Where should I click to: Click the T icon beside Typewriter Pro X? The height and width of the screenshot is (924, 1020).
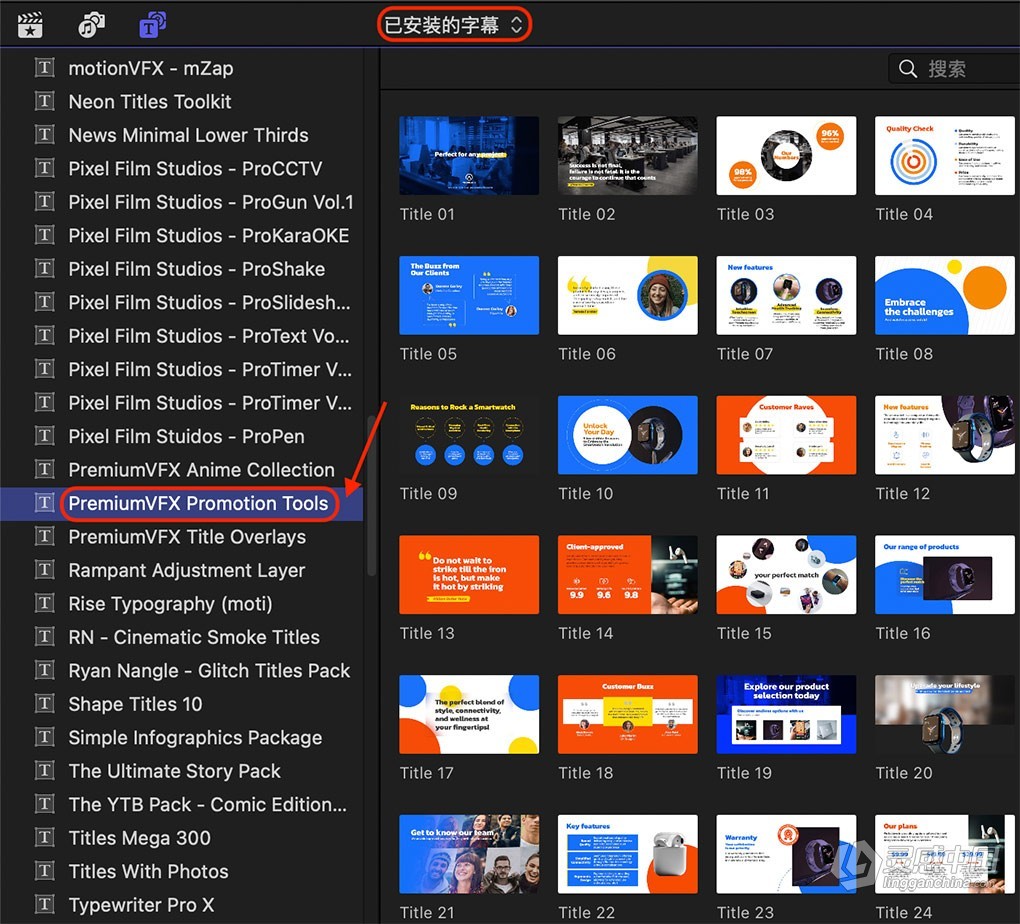pos(44,905)
